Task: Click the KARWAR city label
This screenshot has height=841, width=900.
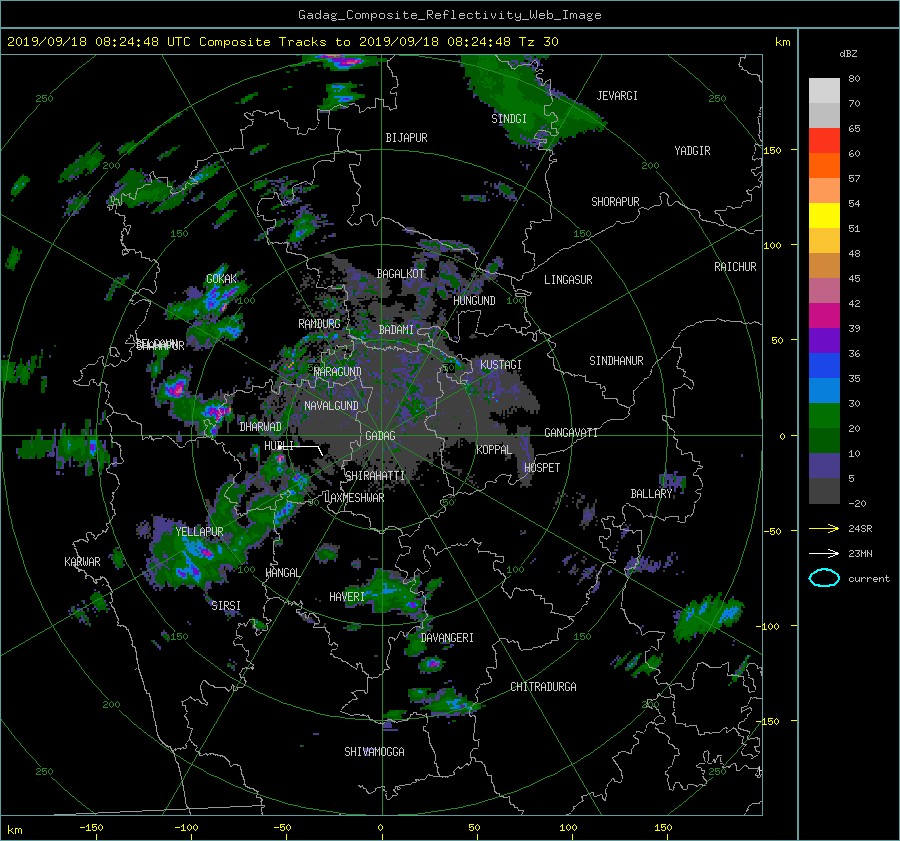Action: [x=82, y=562]
